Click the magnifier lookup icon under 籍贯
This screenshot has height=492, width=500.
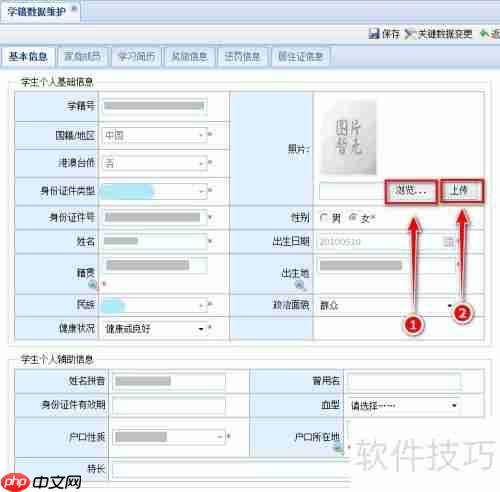(92, 285)
